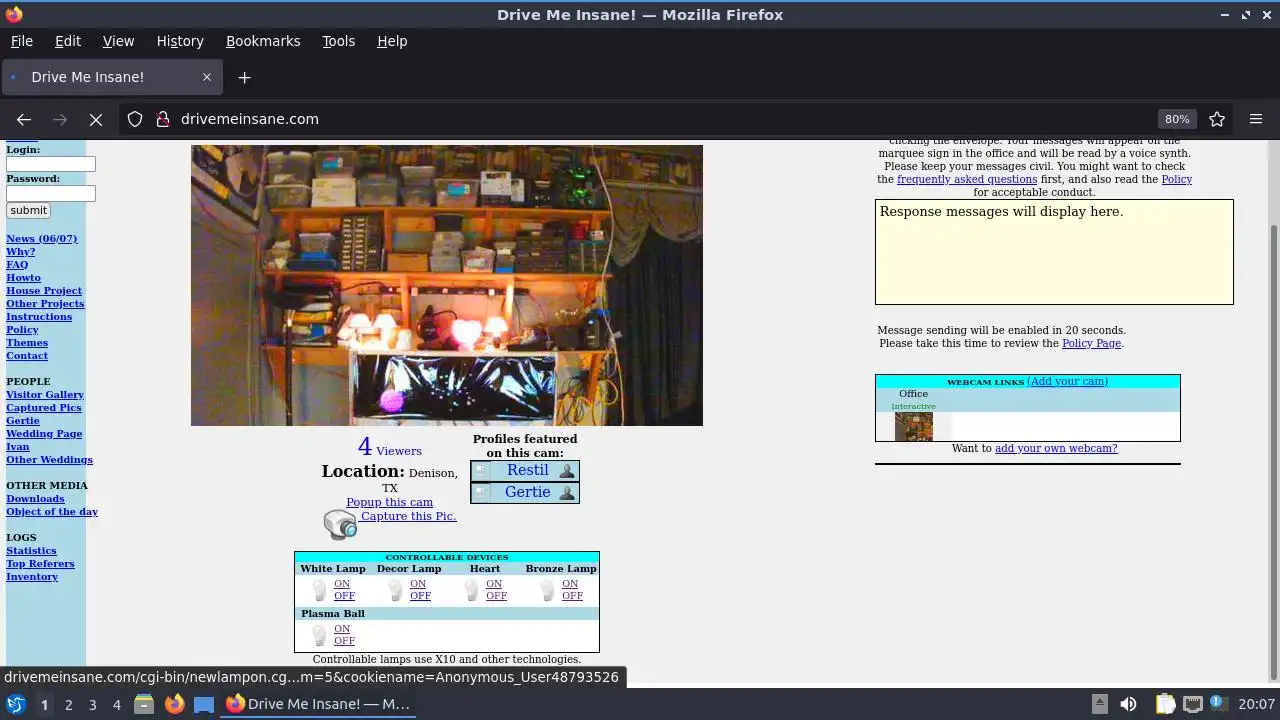Open the file manager icon in taskbar

coord(144,704)
